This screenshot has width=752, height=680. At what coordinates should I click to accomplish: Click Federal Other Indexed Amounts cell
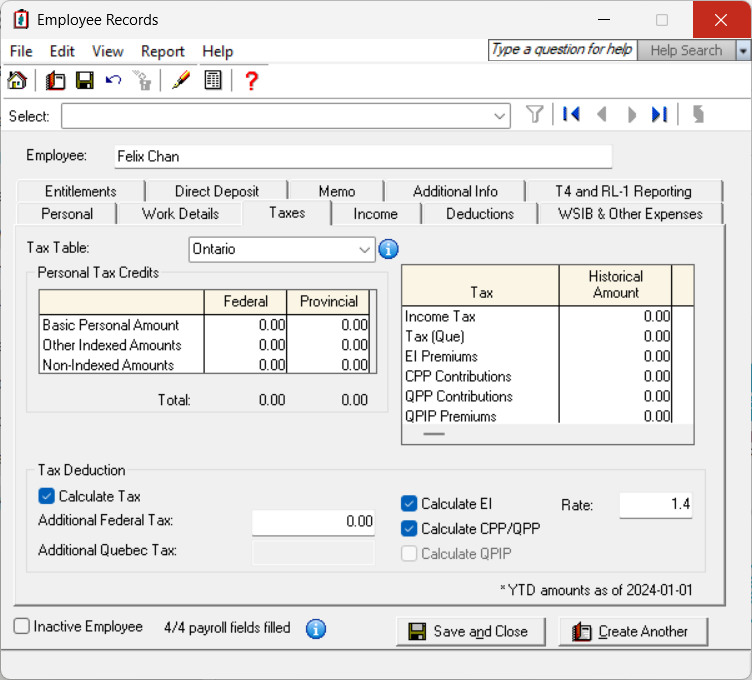point(245,345)
